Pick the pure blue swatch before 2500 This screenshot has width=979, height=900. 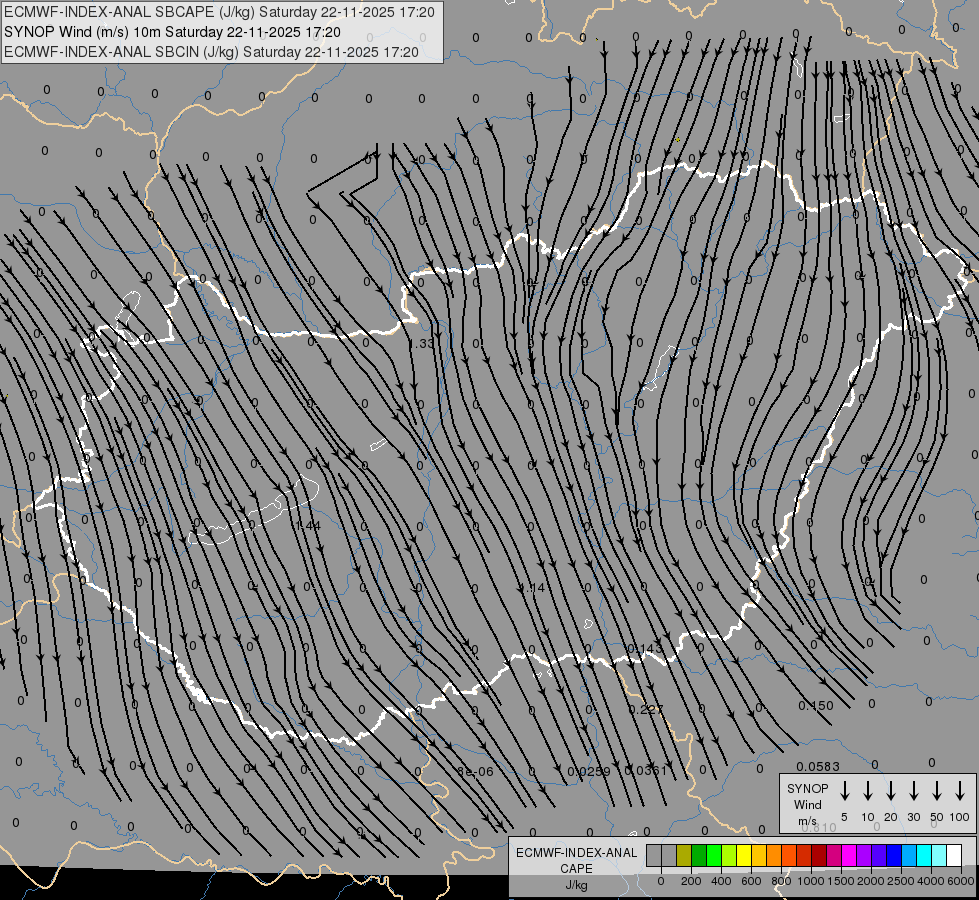click(894, 855)
